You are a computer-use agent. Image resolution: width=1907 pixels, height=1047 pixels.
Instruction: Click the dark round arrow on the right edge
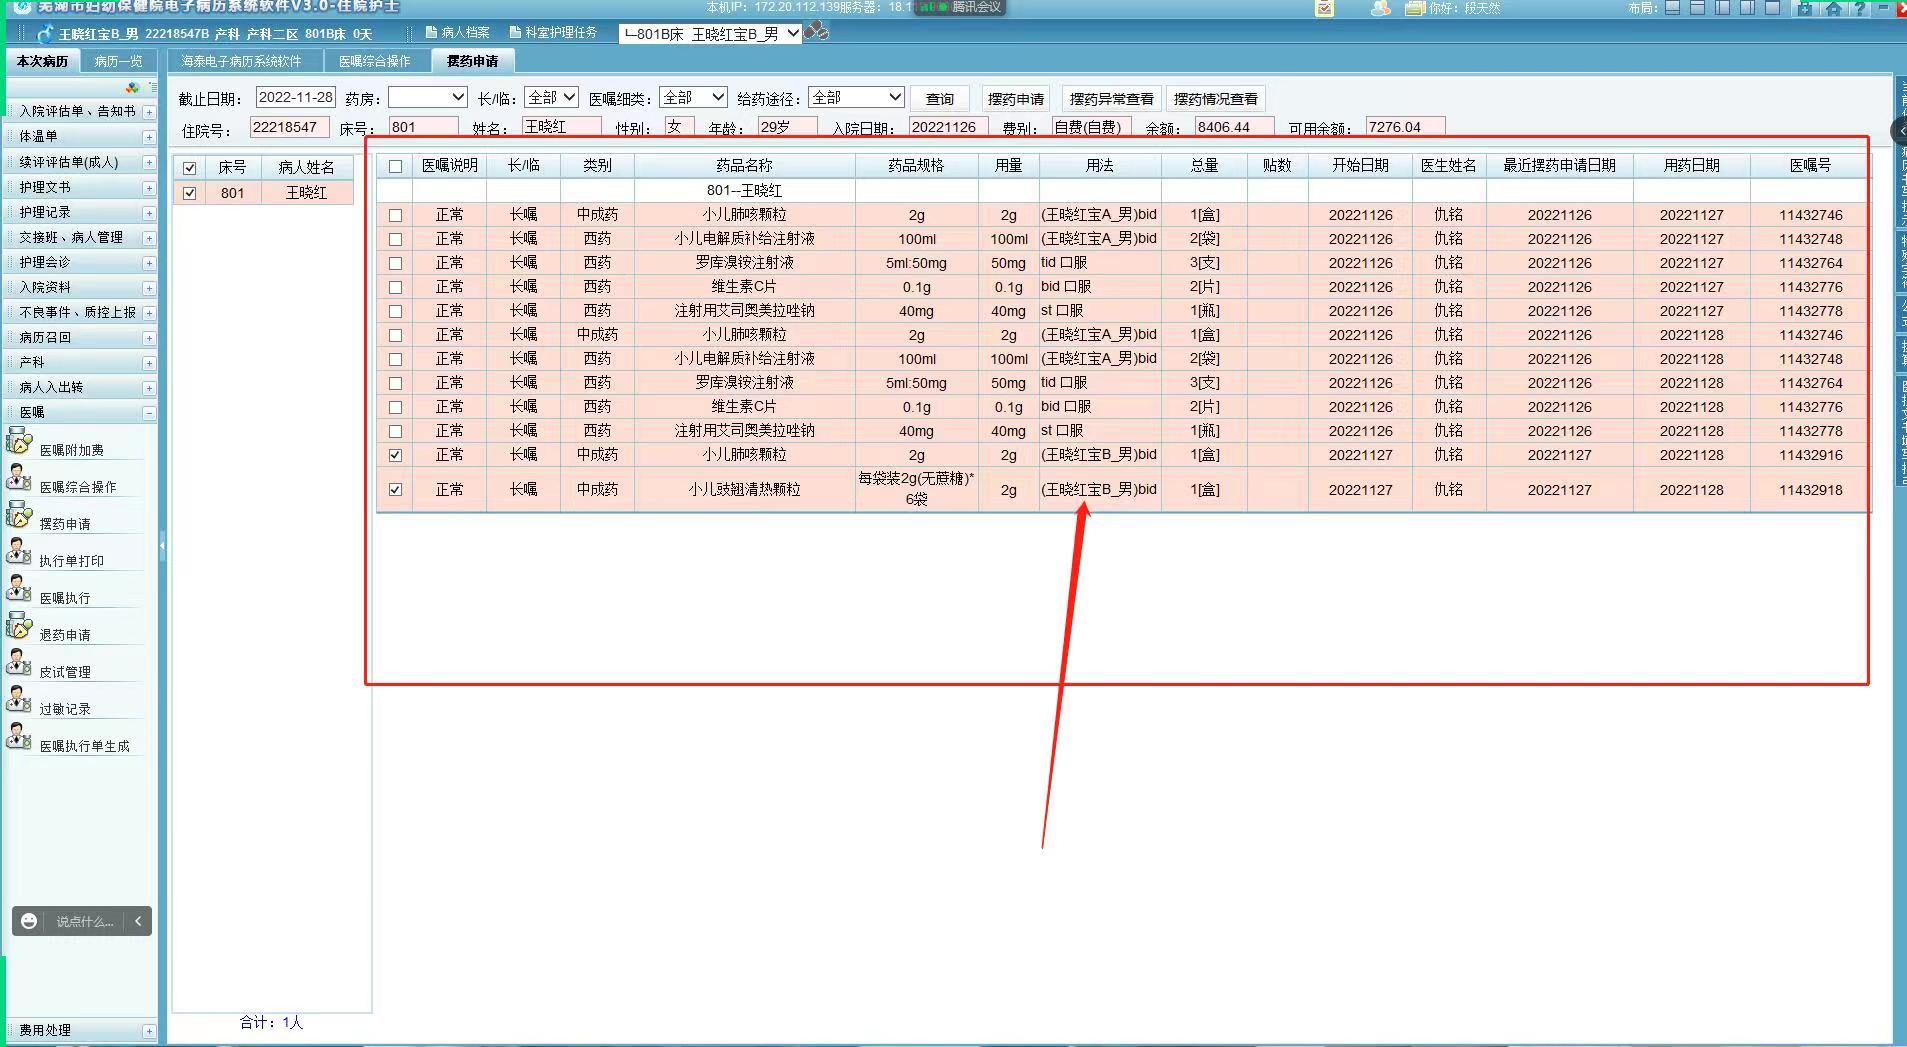point(1899,130)
